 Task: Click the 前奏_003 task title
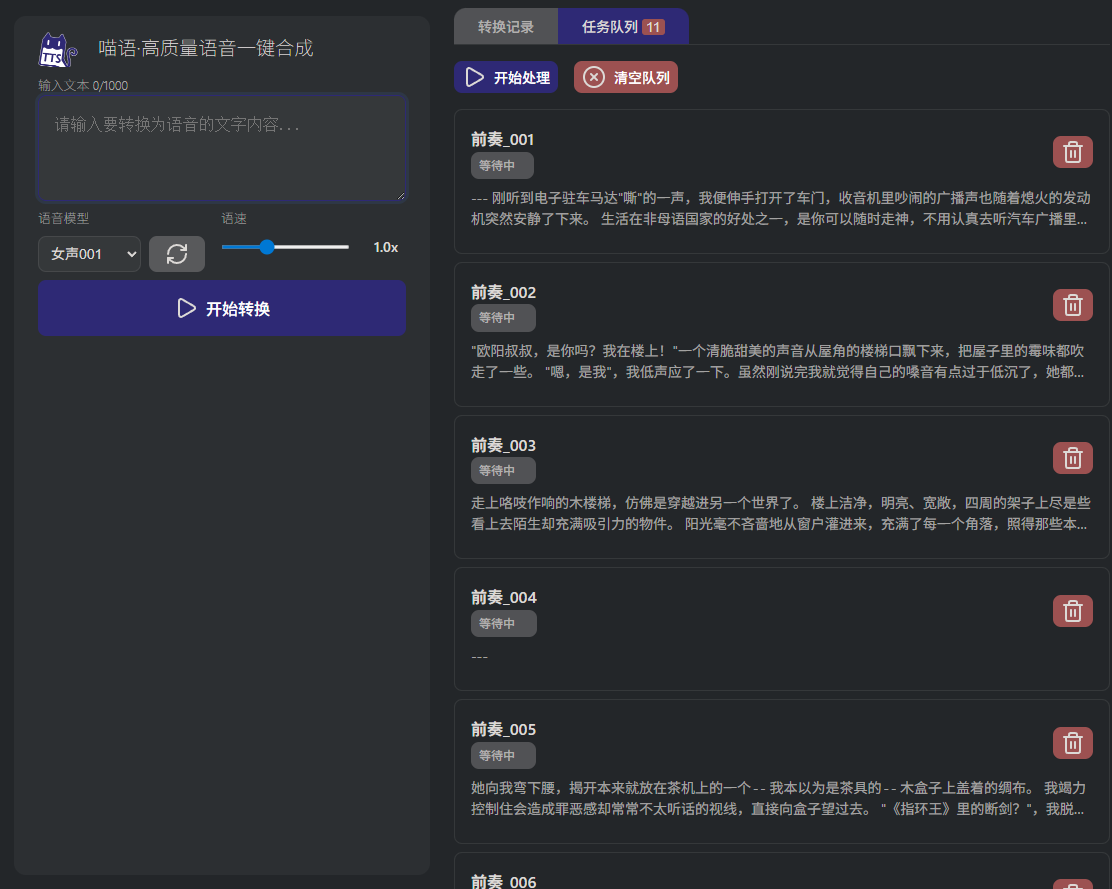[504, 445]
